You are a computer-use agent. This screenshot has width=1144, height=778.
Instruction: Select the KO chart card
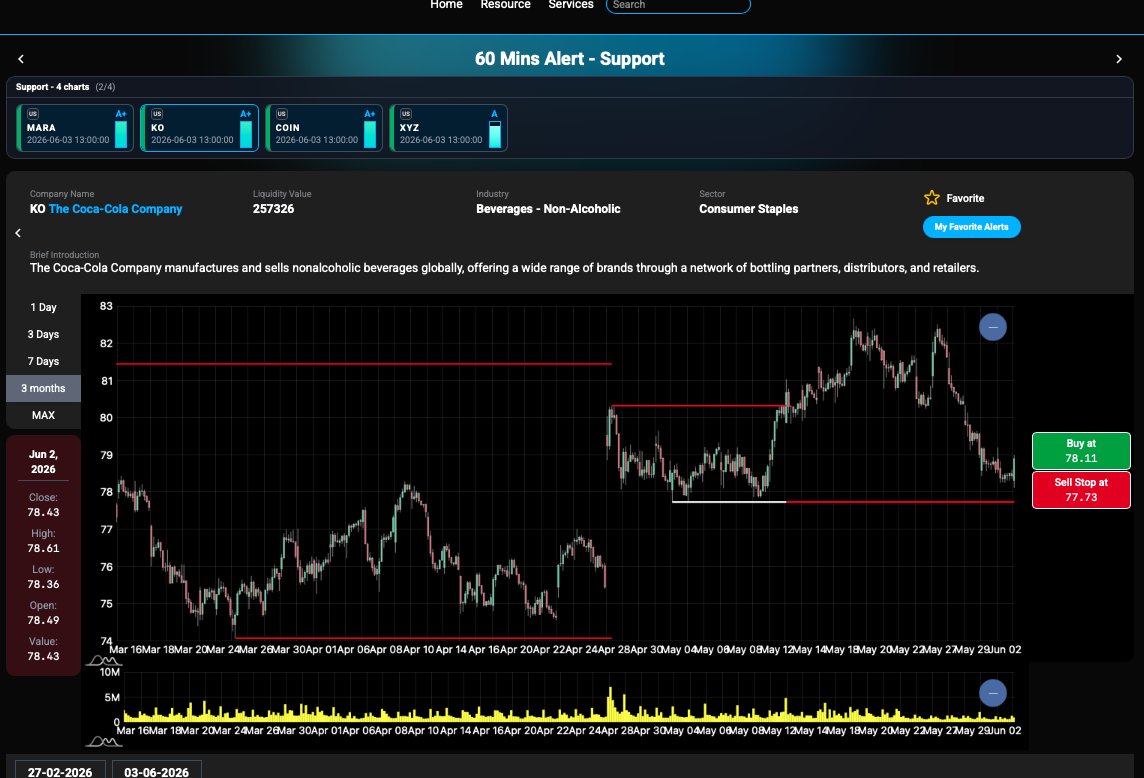tap(199, 128)
